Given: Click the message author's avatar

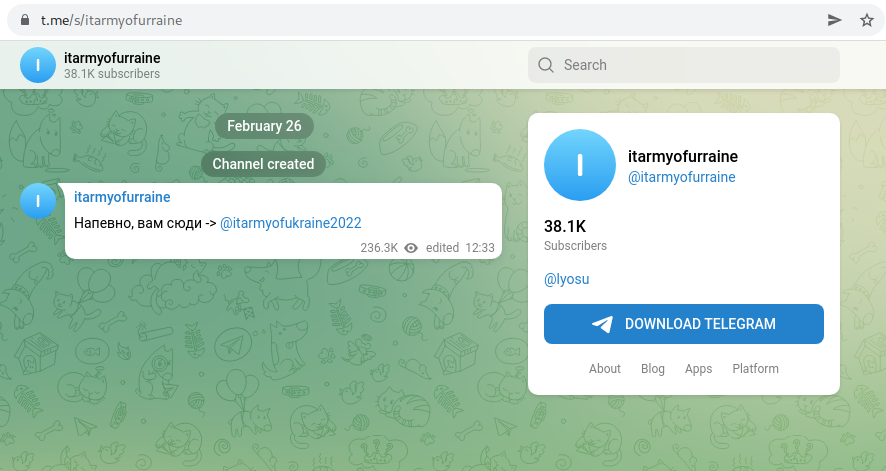Looking at the screenshot, I should pyautogui.click(x=38, y=201).
